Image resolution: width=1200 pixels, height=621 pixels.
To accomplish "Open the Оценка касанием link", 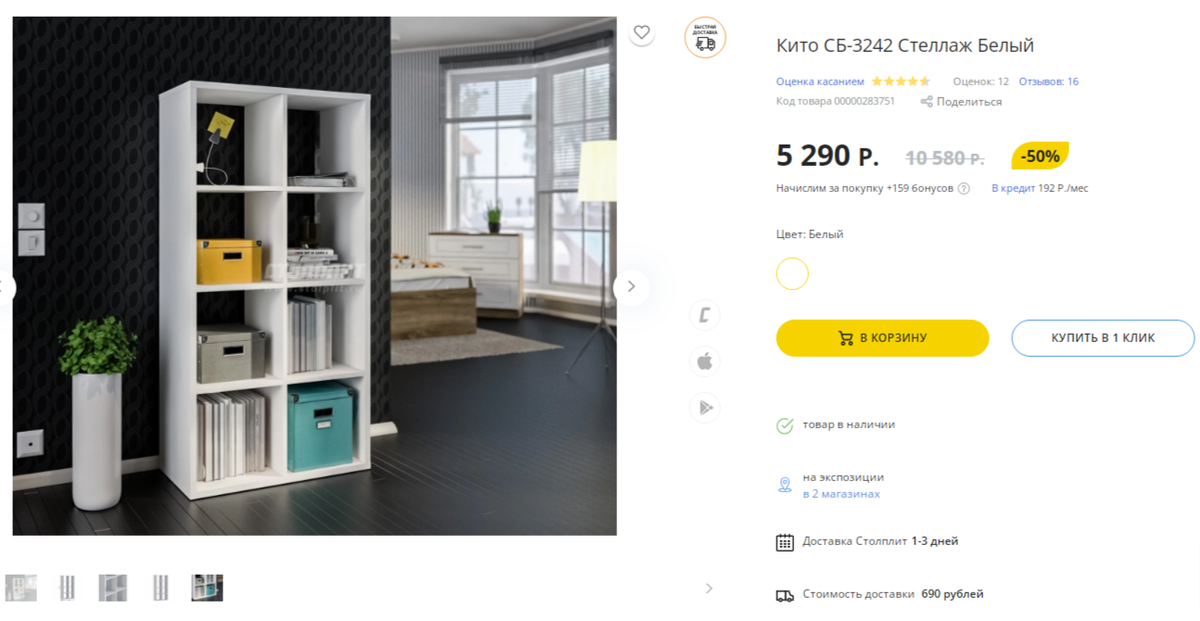I will click(820, 82).
